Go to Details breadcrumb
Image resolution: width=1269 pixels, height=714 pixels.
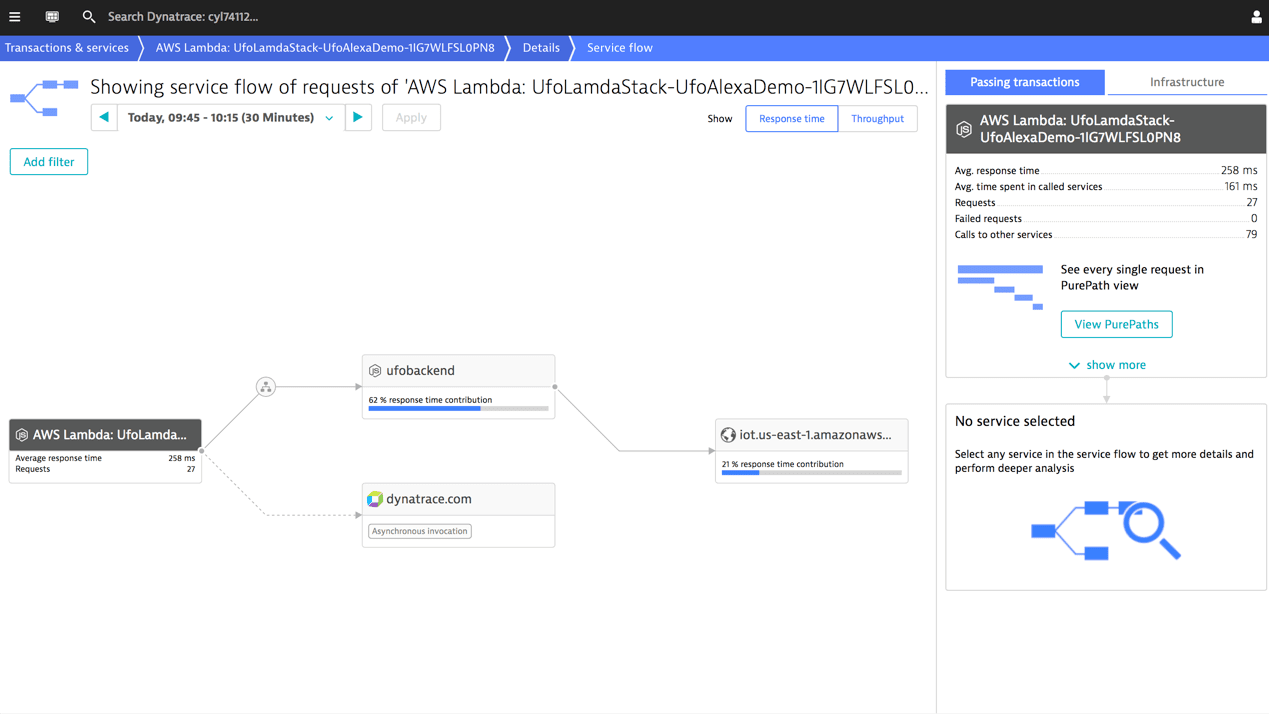(x=541, y=48)
